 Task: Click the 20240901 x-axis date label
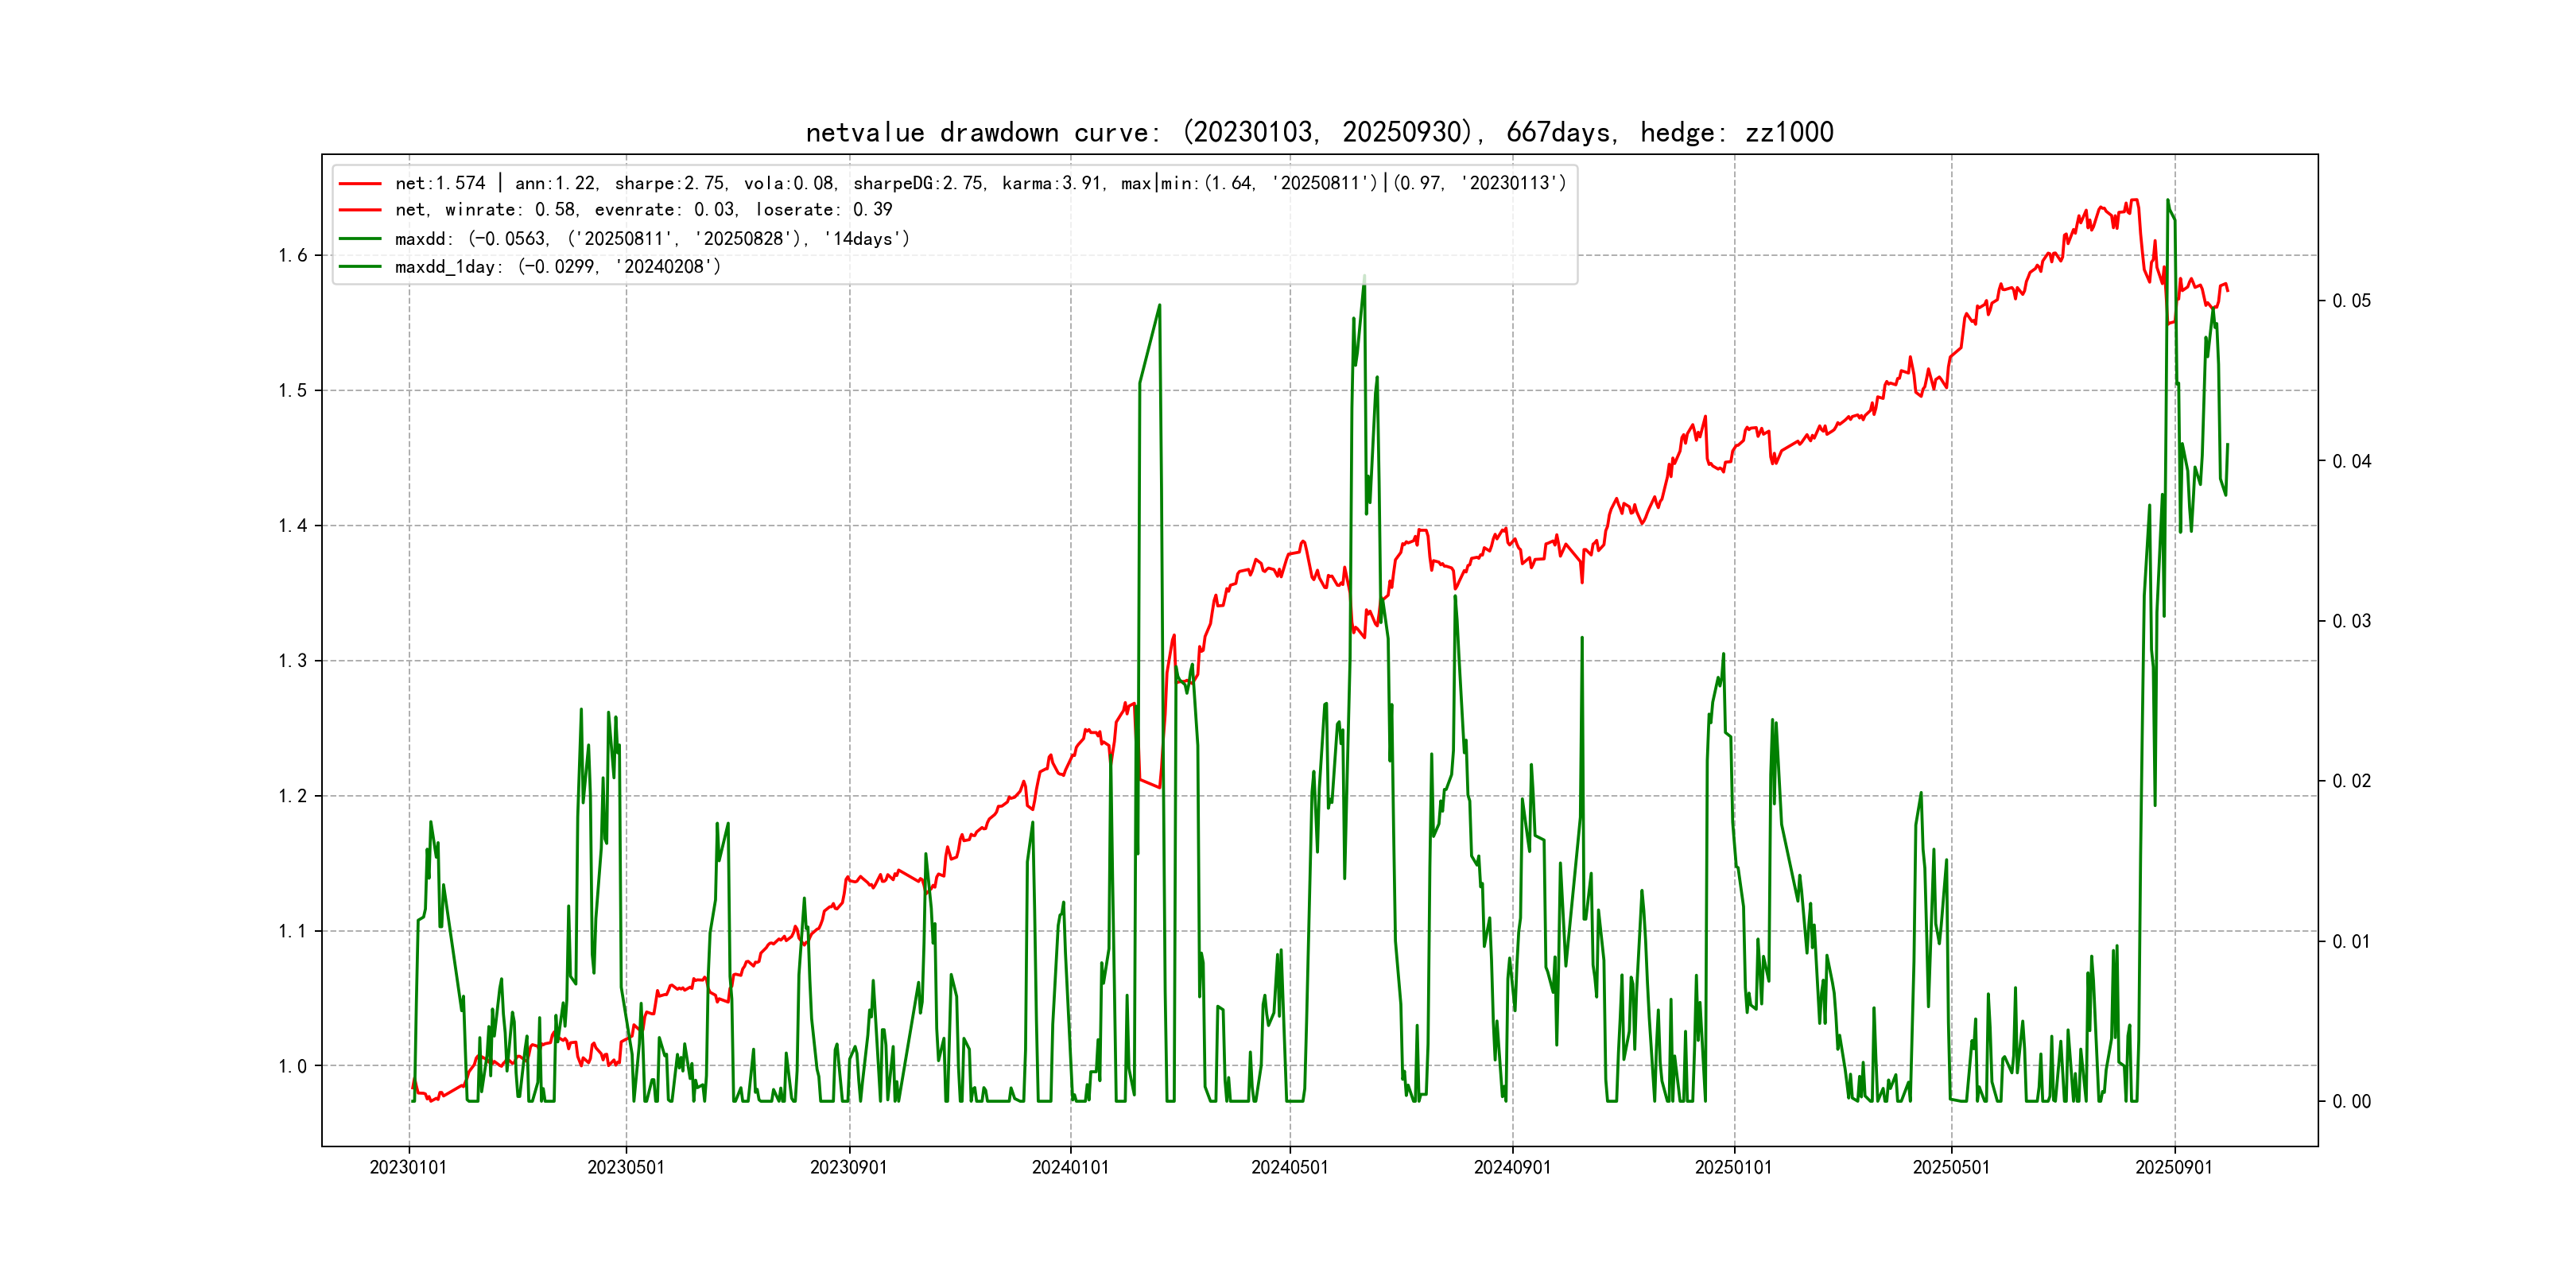(x=1512, y=1167)
